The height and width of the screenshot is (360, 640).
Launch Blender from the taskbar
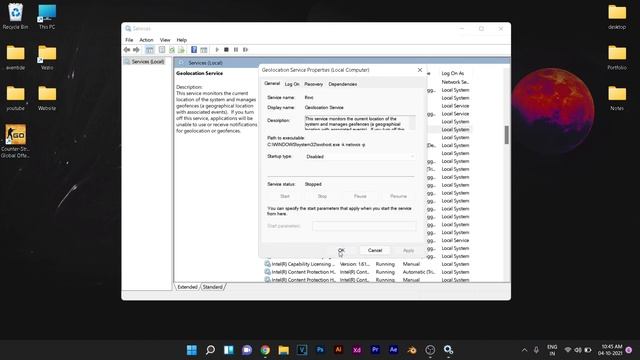pos(412,350)
